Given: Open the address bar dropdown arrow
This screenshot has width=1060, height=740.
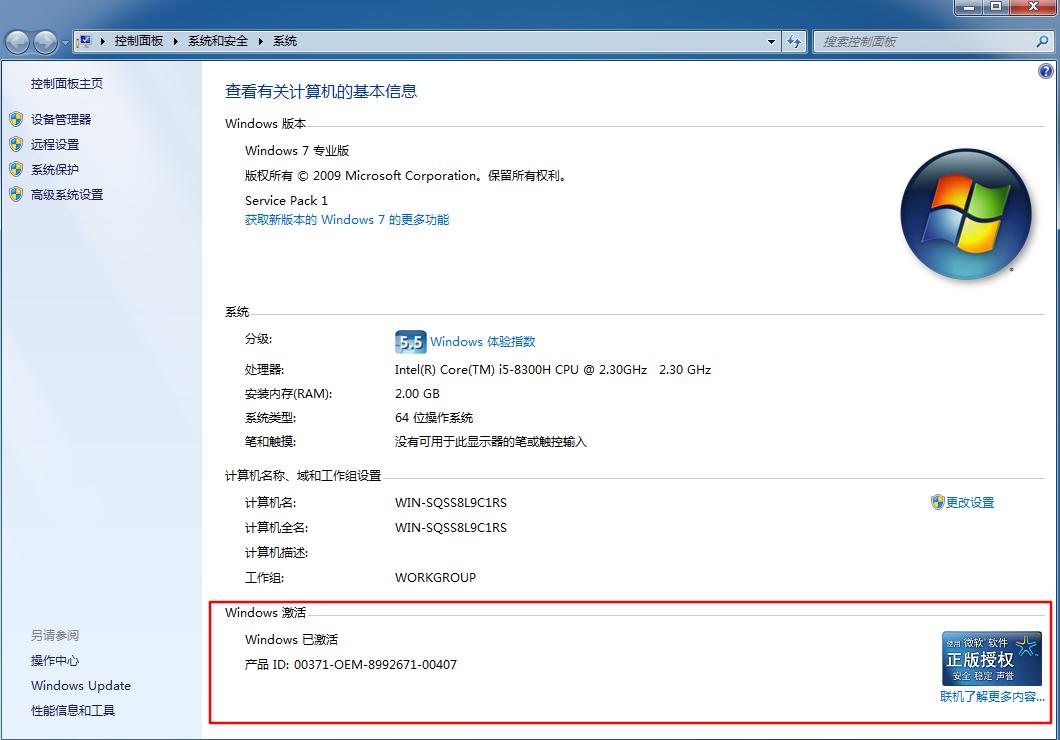Looking at the screenshot, I should (770, 41).
